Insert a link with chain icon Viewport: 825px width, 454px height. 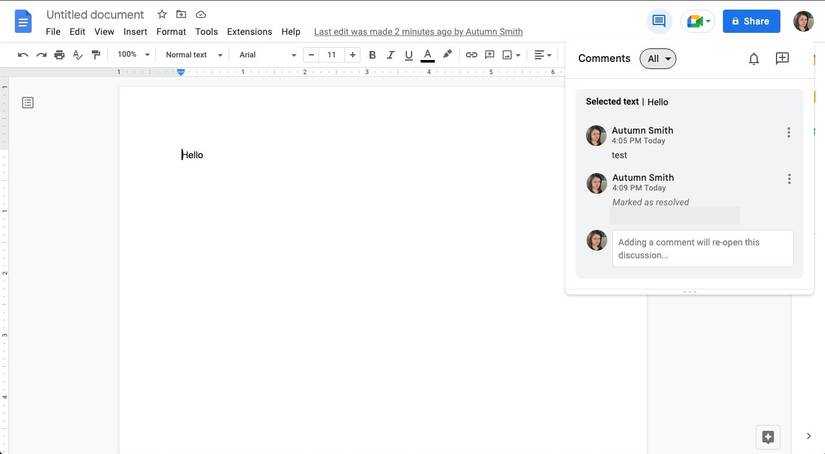click(x=471, y=55)
